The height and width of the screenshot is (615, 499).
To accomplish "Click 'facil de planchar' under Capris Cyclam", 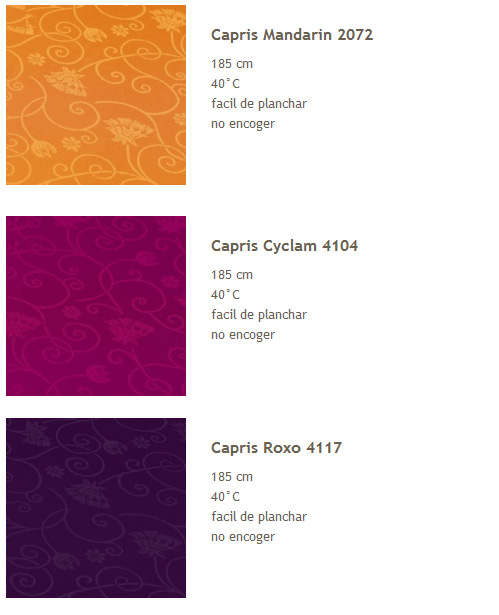I will click(x=259, y=315).
